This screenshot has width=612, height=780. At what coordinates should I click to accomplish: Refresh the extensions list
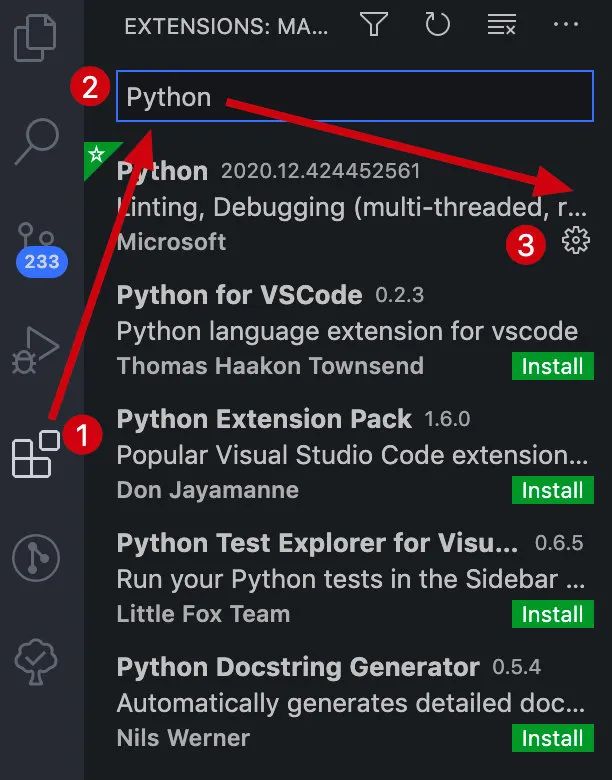tap(437, 25)
